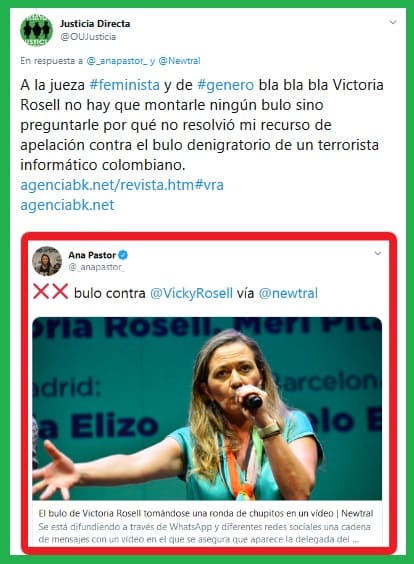Click the Justicia Directa display name
Screen dimensions: 414x564
[95, 24]
